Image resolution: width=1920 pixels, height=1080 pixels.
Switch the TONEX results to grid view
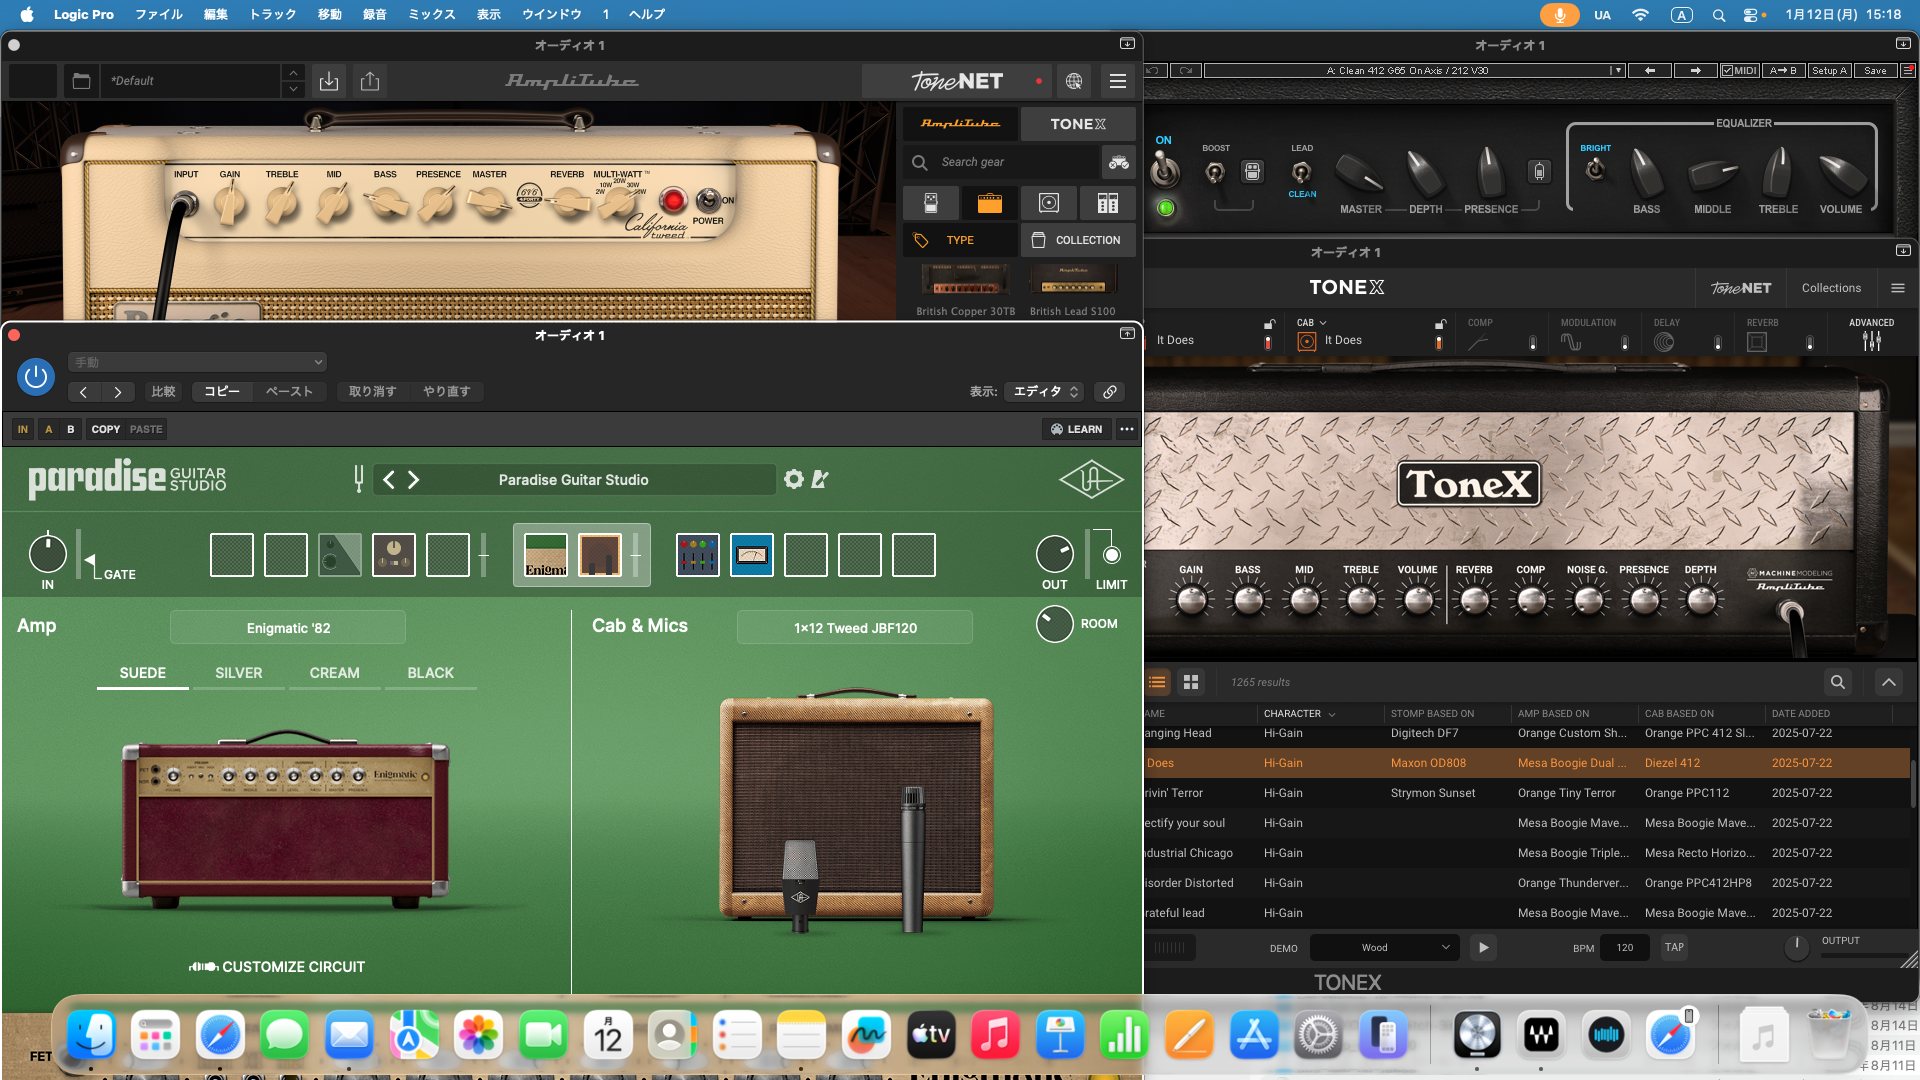(x=1190, y=682)
